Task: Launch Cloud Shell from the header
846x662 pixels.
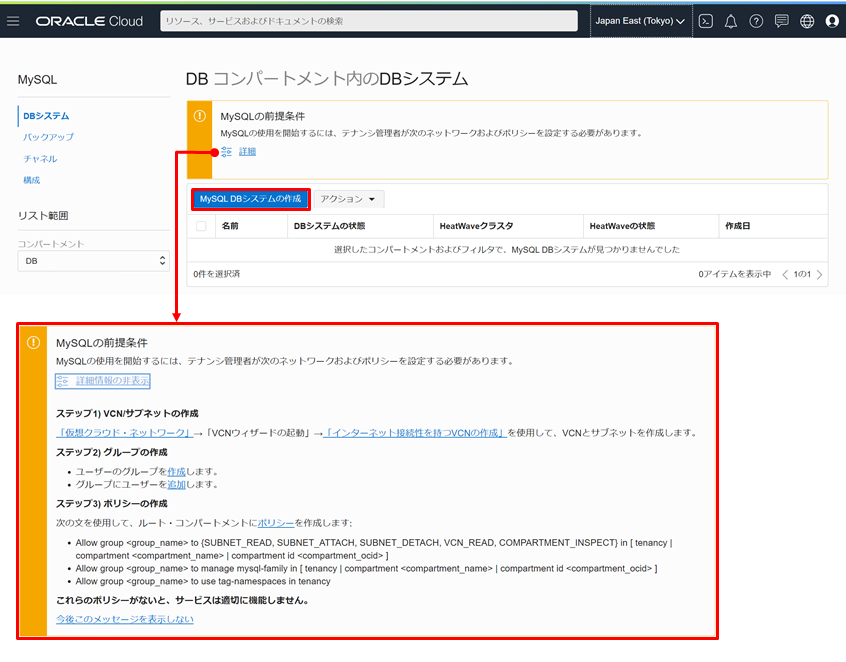Action: click(x=706, y=21)
